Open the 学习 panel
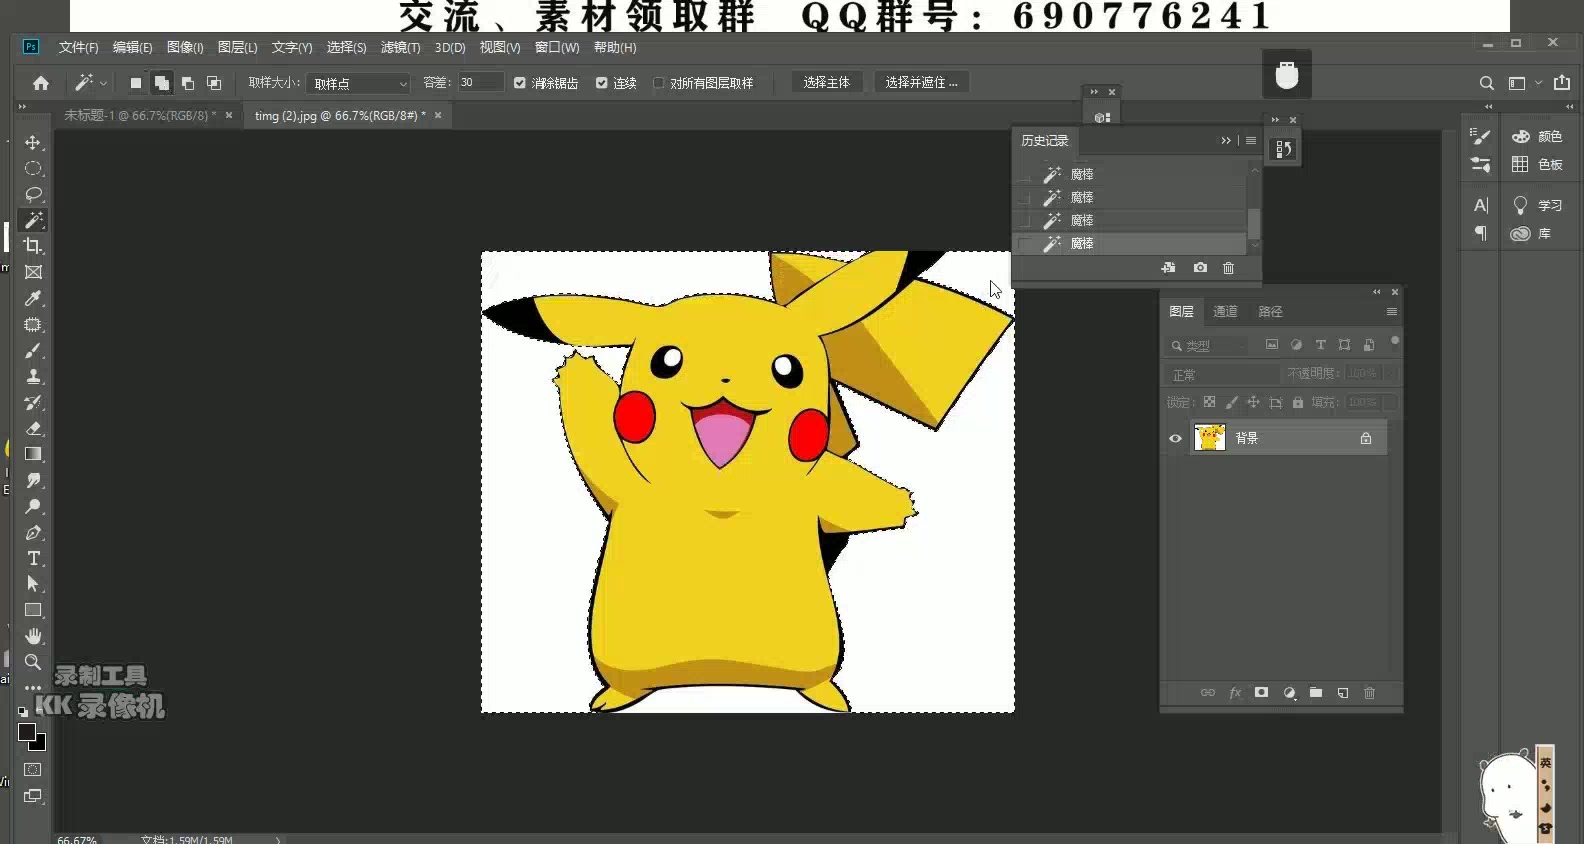 click(x=1536, y=205)
